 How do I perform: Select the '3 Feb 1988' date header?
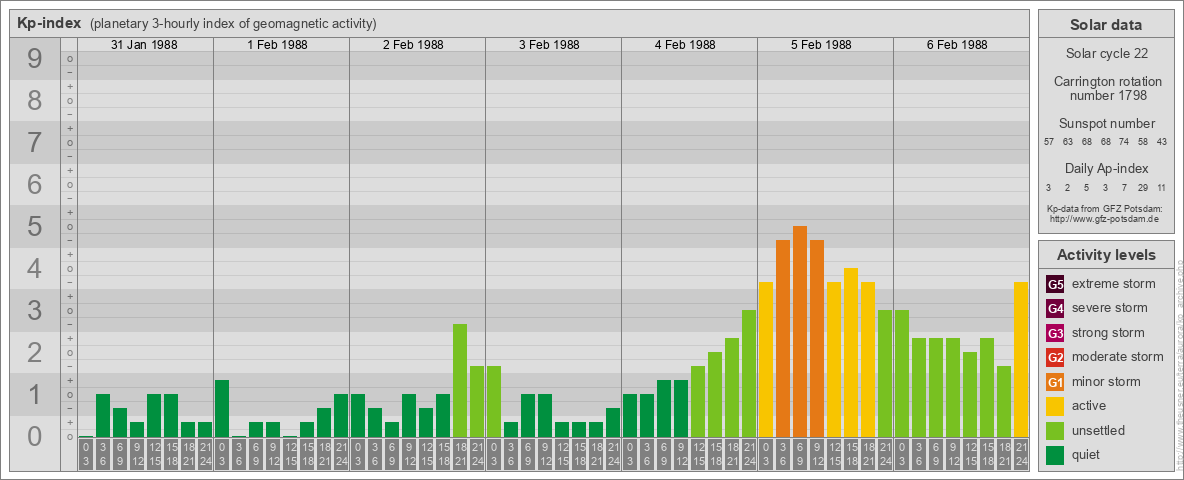[549, 45]
